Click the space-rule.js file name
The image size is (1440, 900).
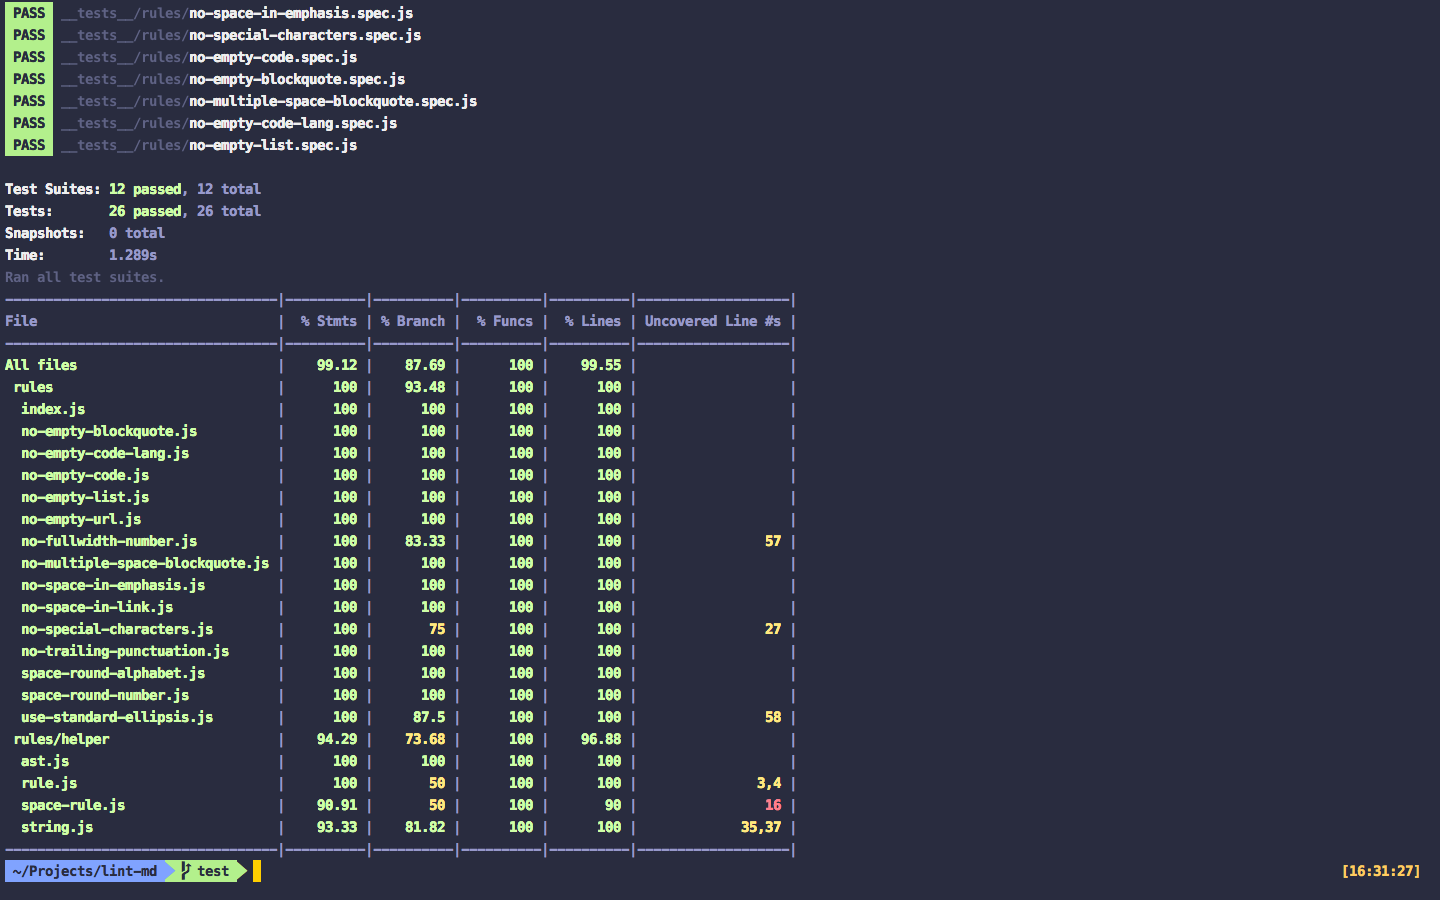(x=73, y=805)
